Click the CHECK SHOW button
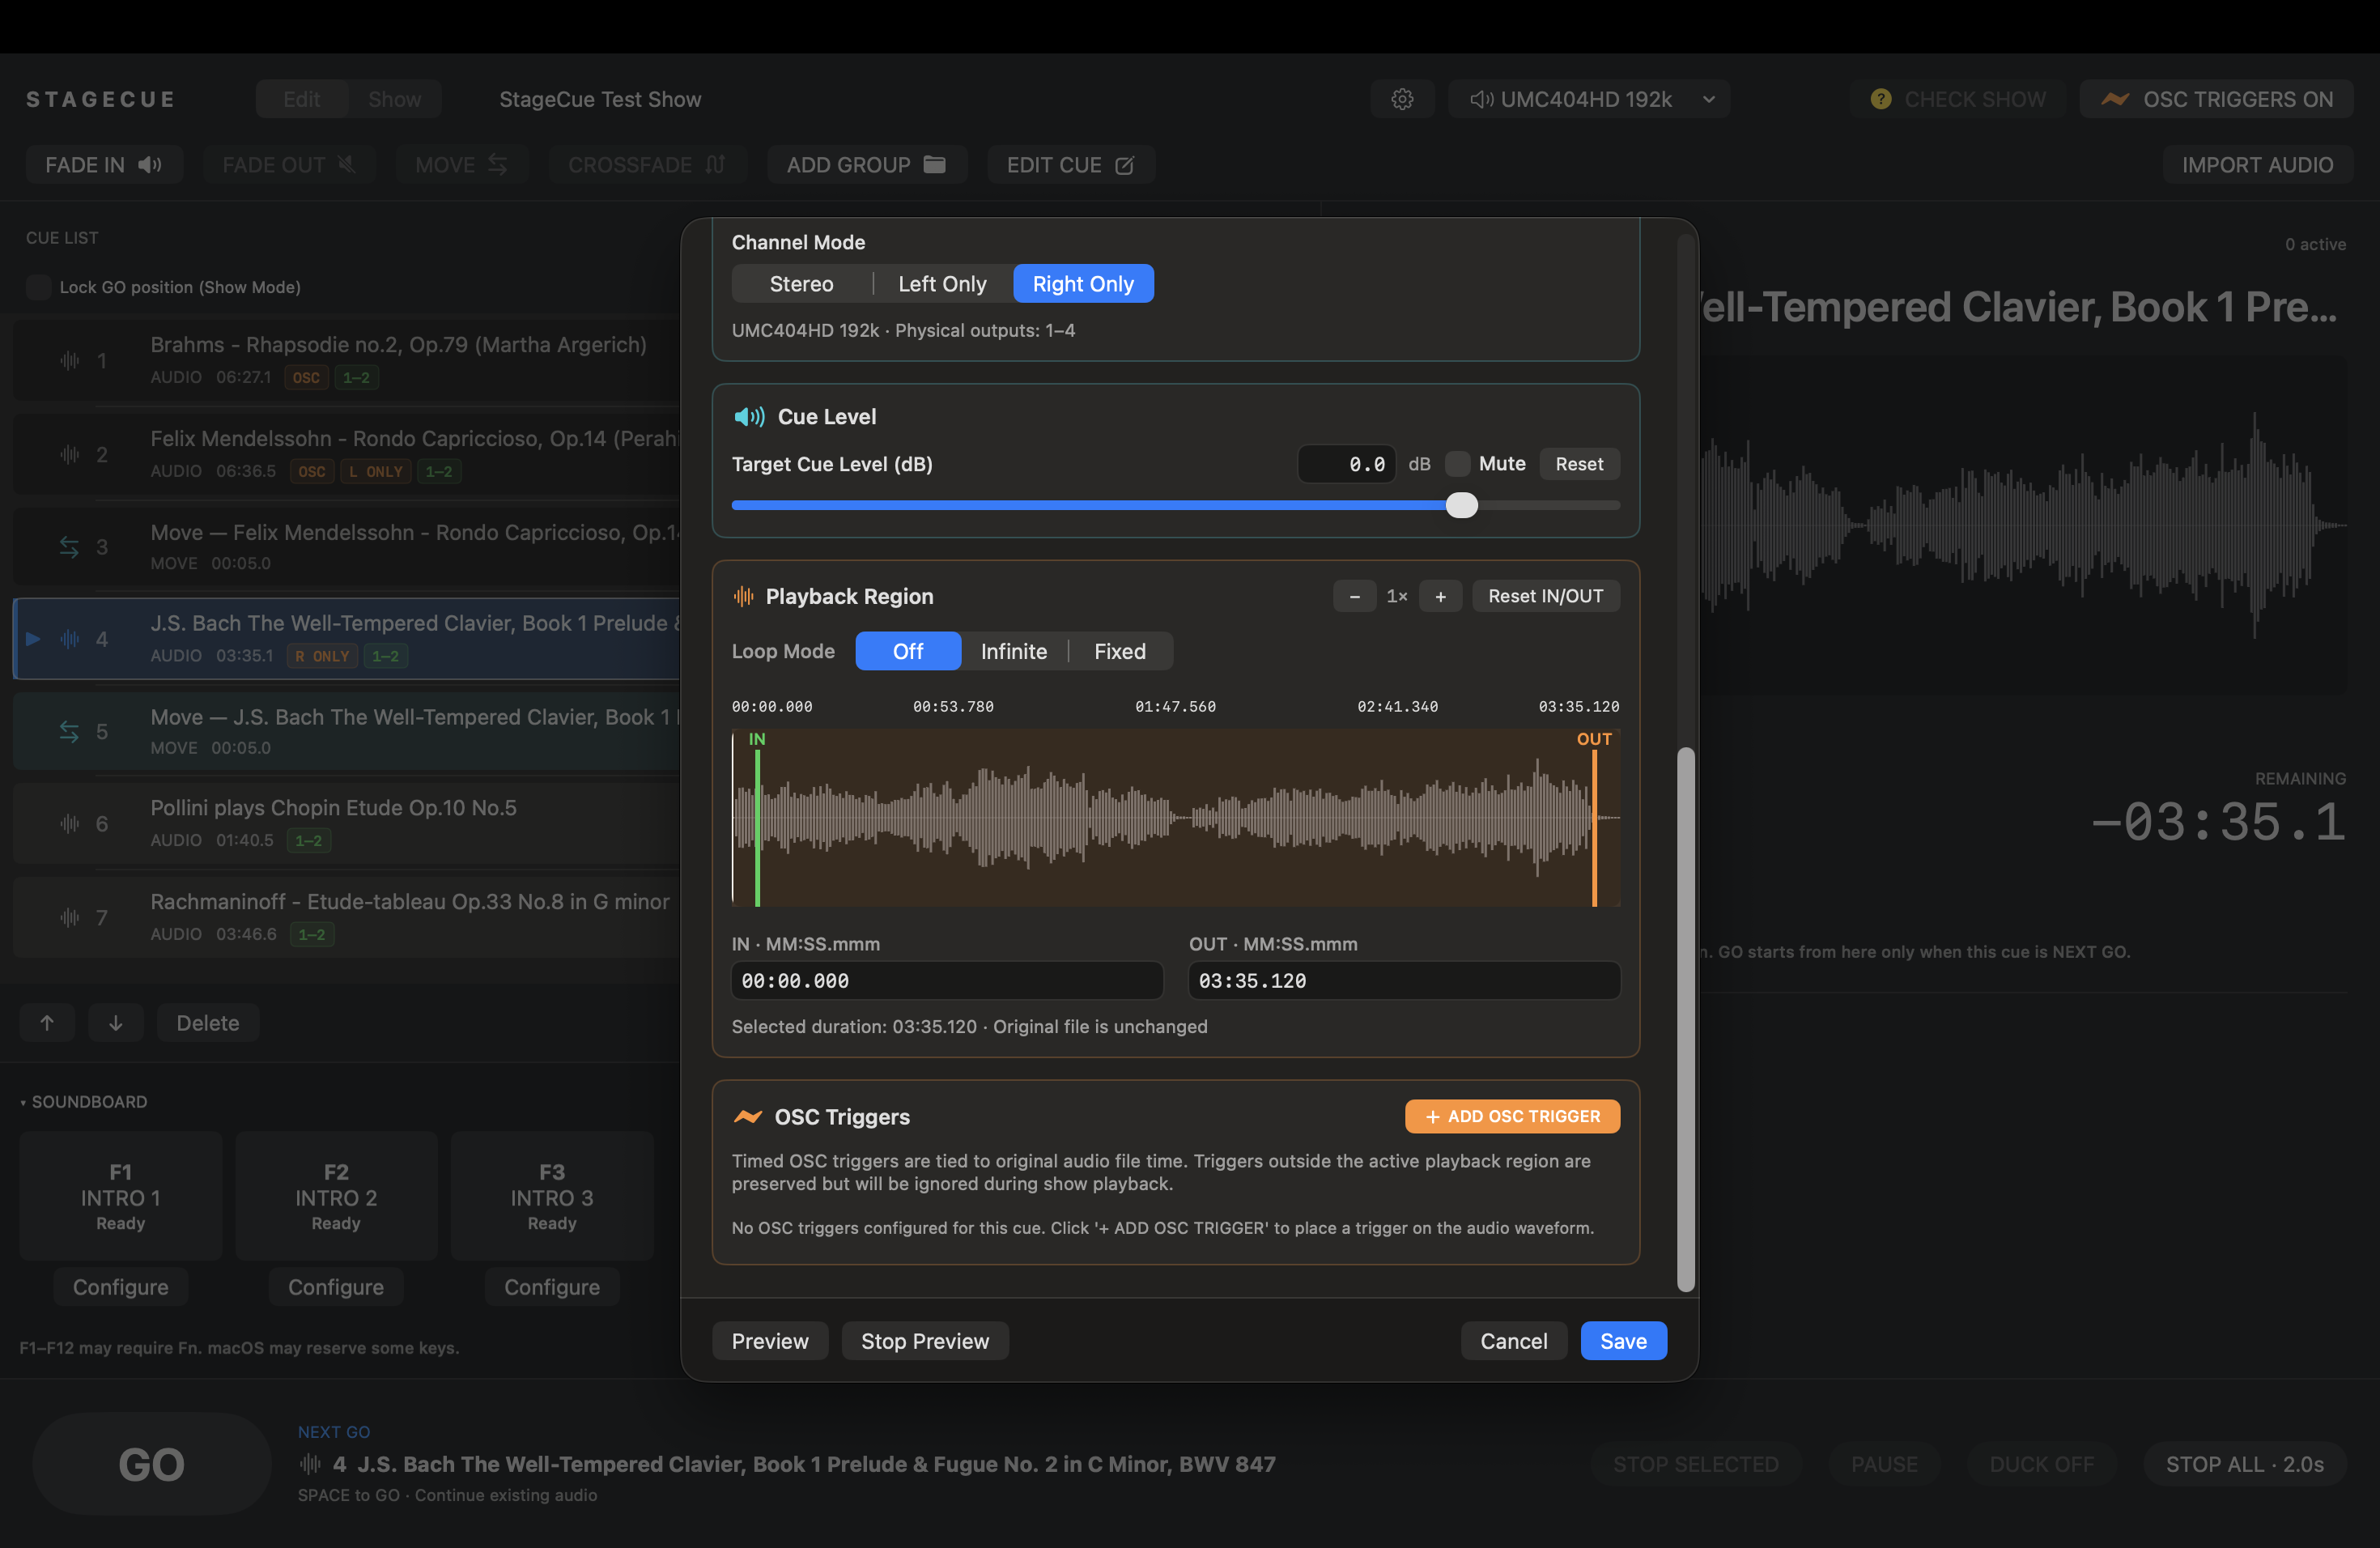 pos(1957,99)
